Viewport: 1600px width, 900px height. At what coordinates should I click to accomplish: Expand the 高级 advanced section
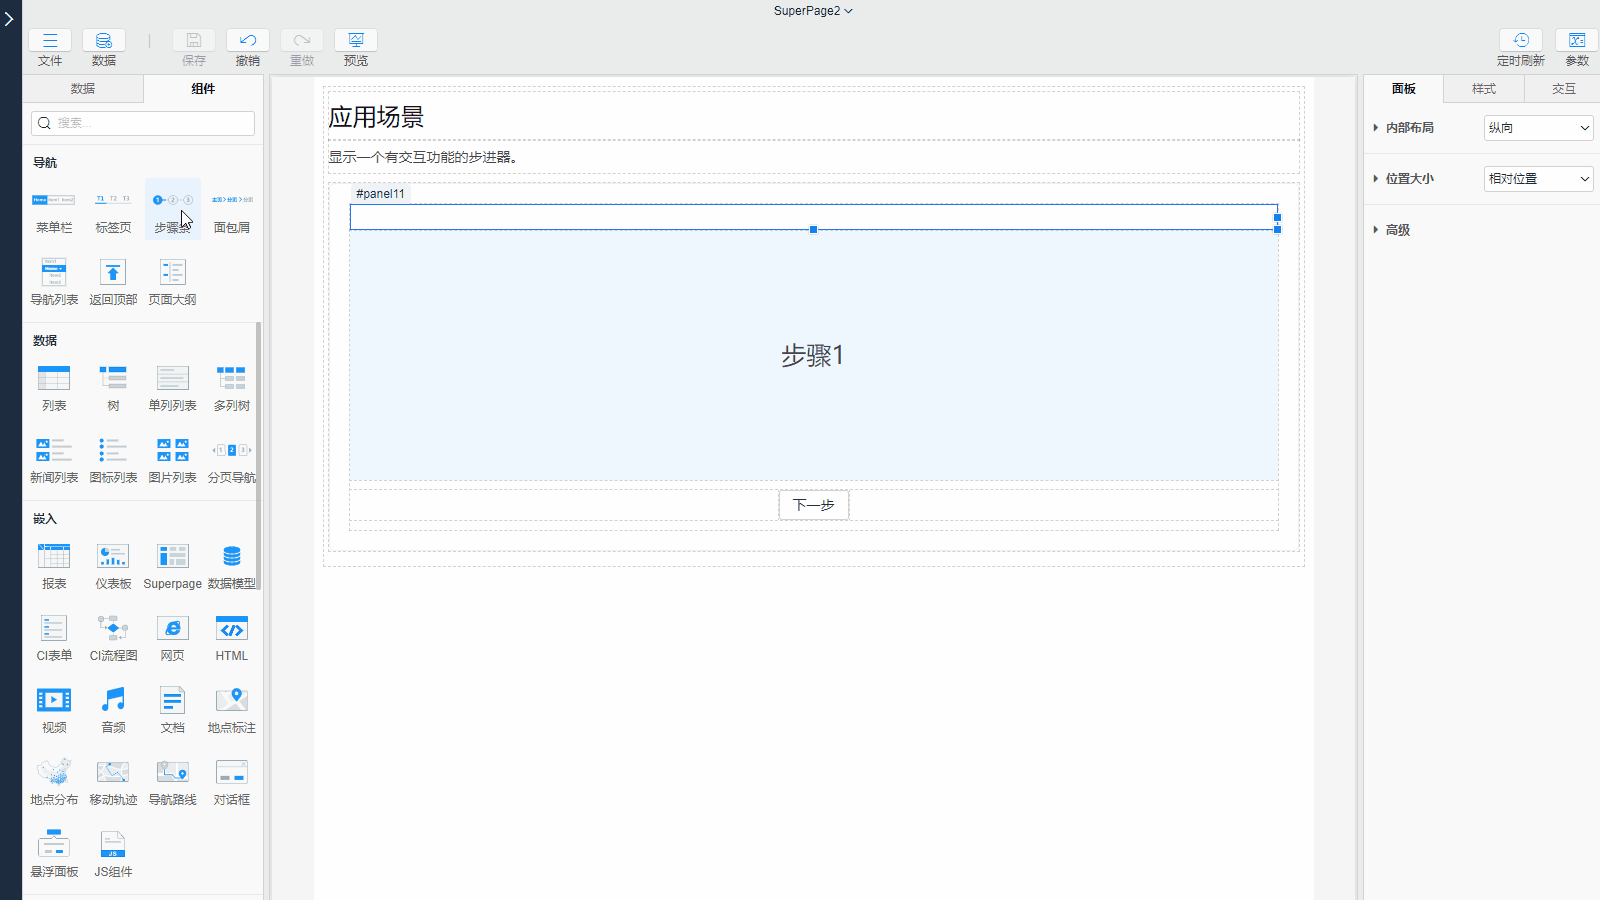[x=1397, y=230]
